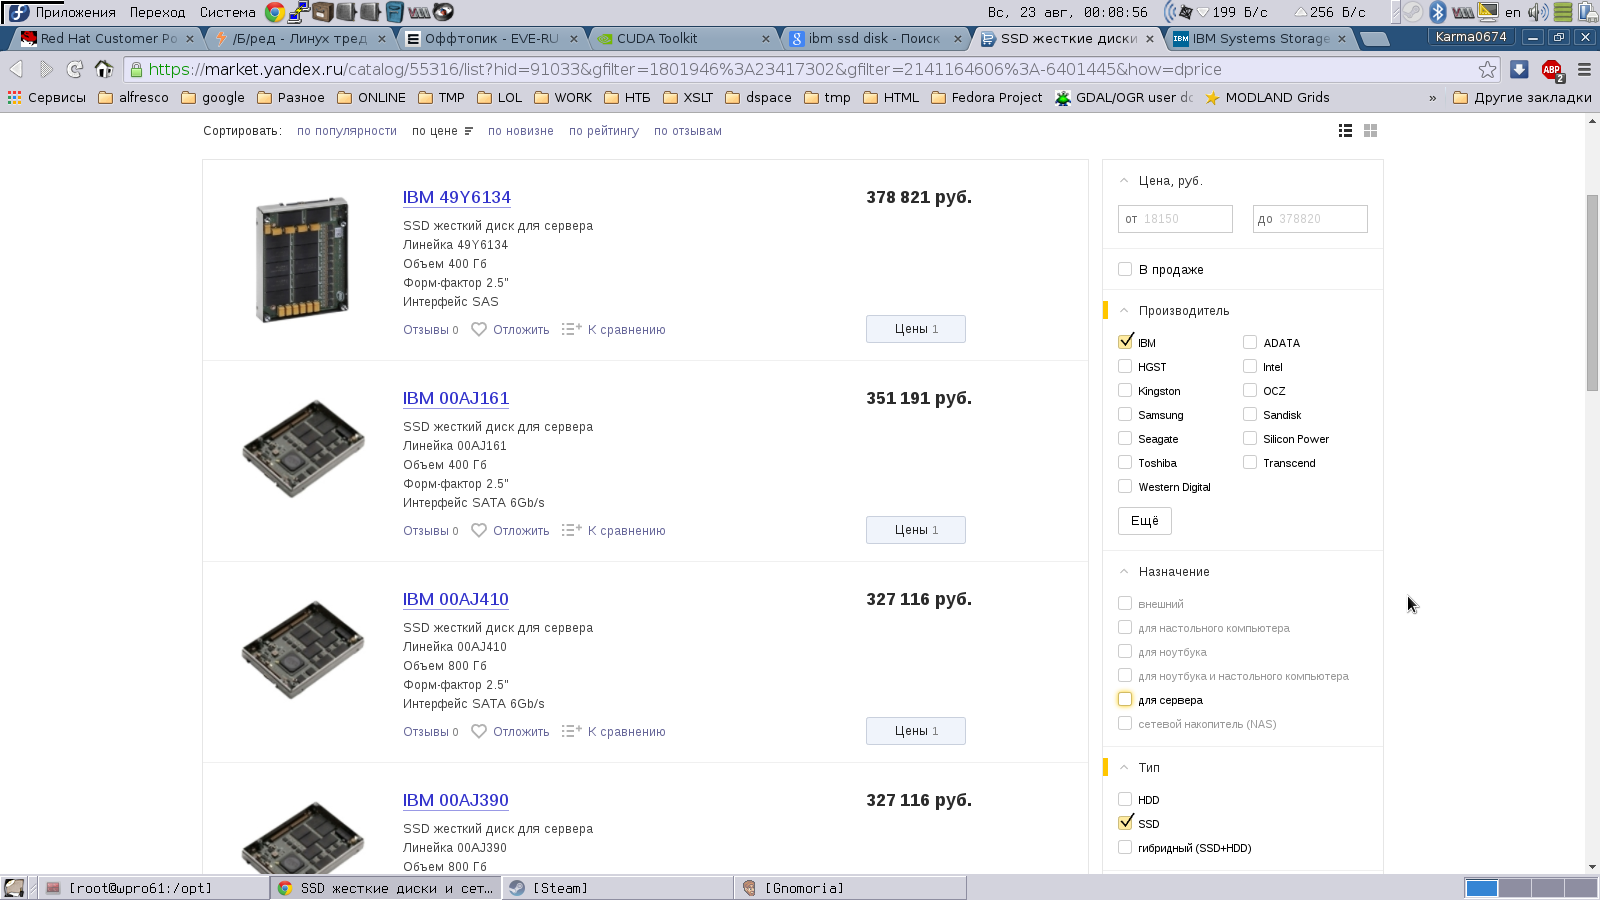Tick the Samsung manufacturer checkbox
Viewport: 1600px width, 900px height.
pyautogui.click(x=1125, y=414)
